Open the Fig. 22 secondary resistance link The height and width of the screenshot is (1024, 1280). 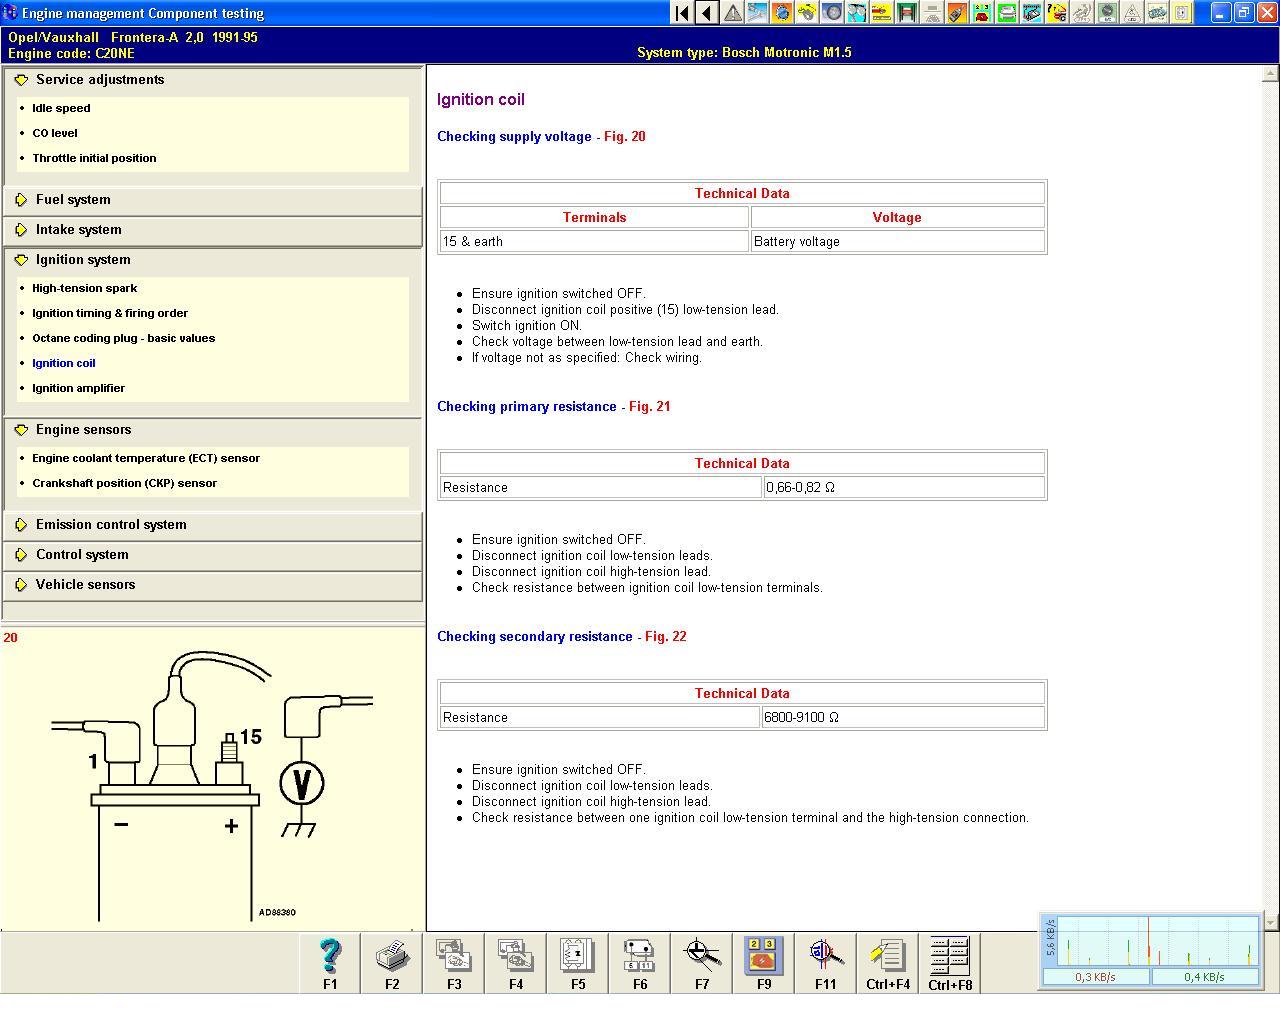point(665,637)
